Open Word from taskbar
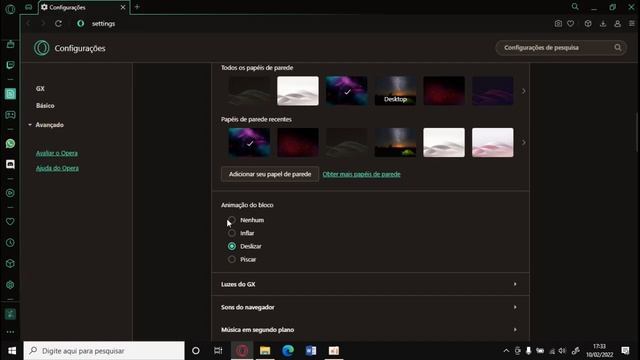 pyautogui.click(x=311, y=351)
